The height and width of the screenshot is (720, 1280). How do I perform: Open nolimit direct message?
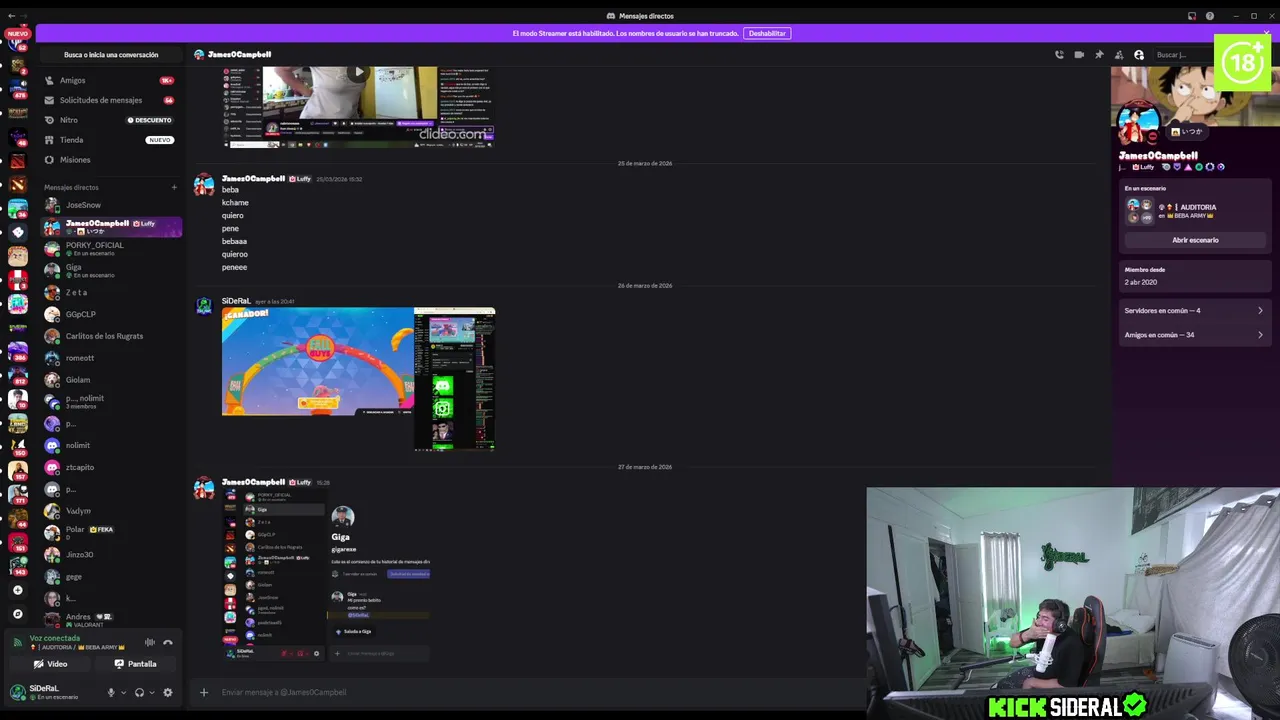tap(110, 445)
